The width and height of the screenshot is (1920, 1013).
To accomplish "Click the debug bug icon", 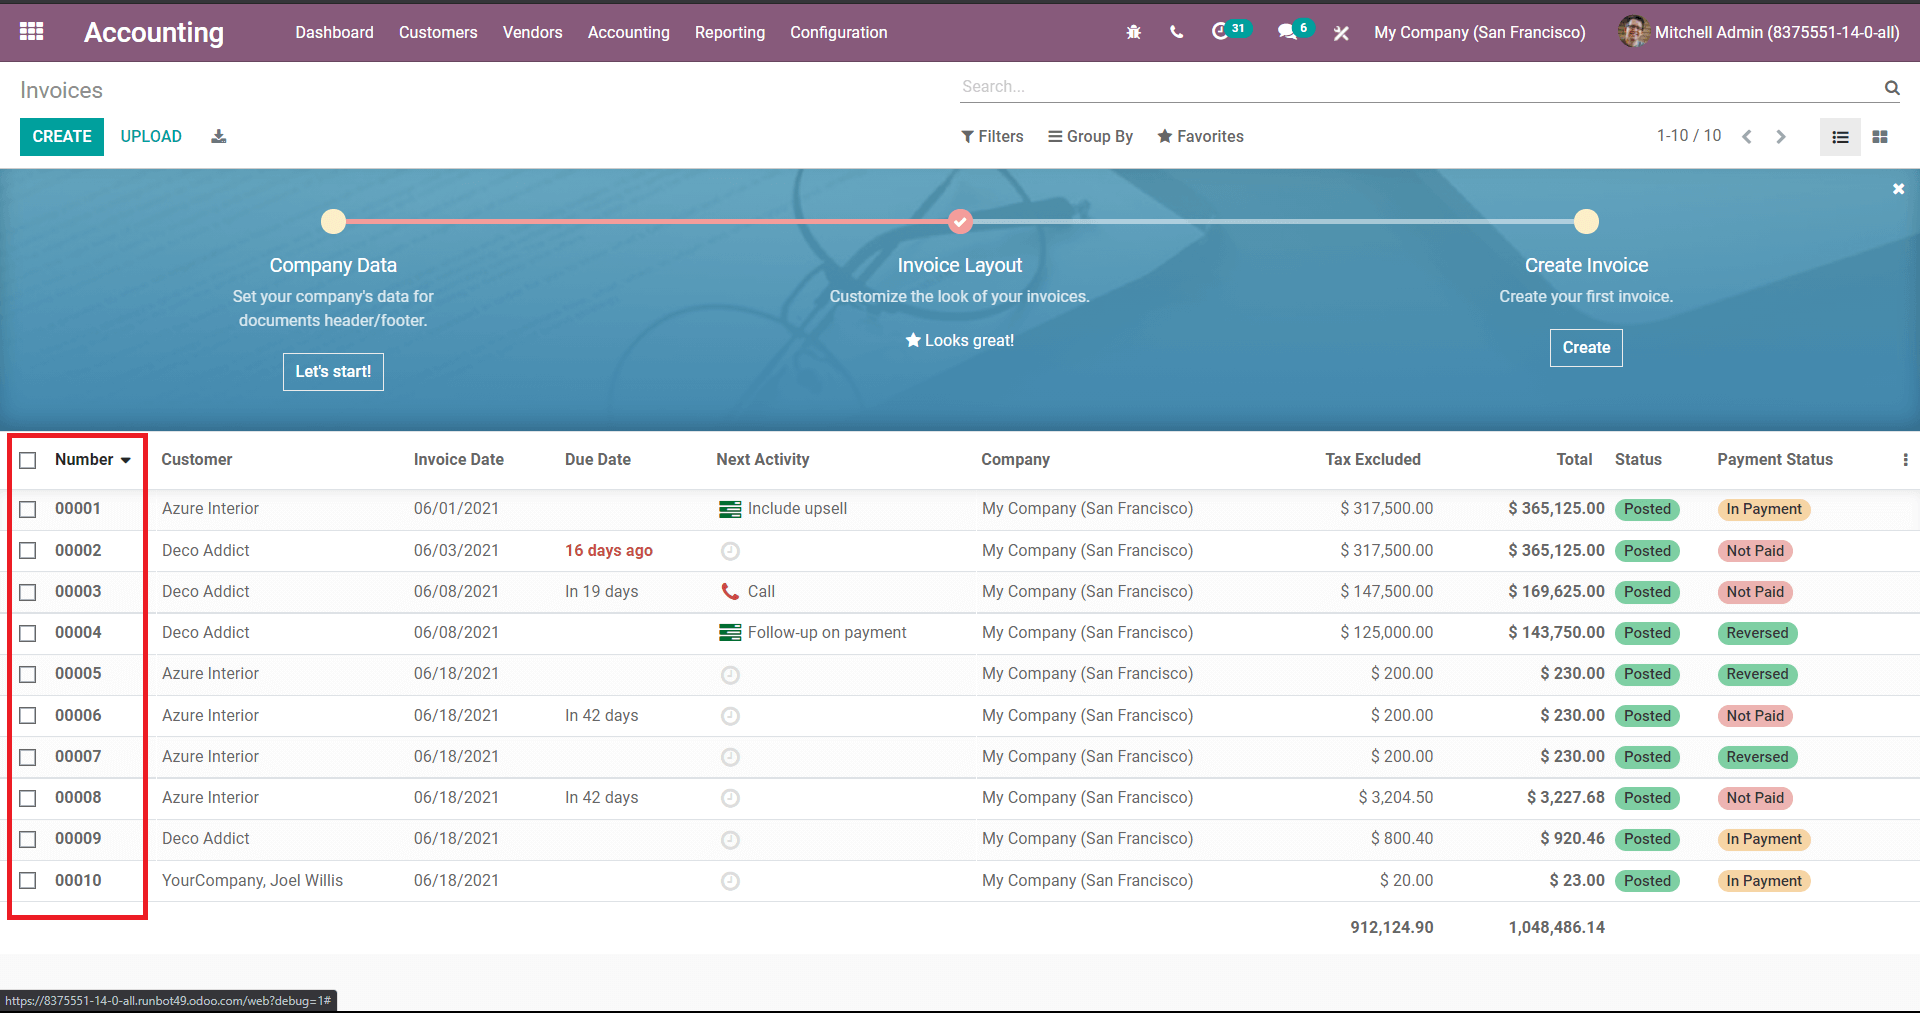I will point(1133,32).
